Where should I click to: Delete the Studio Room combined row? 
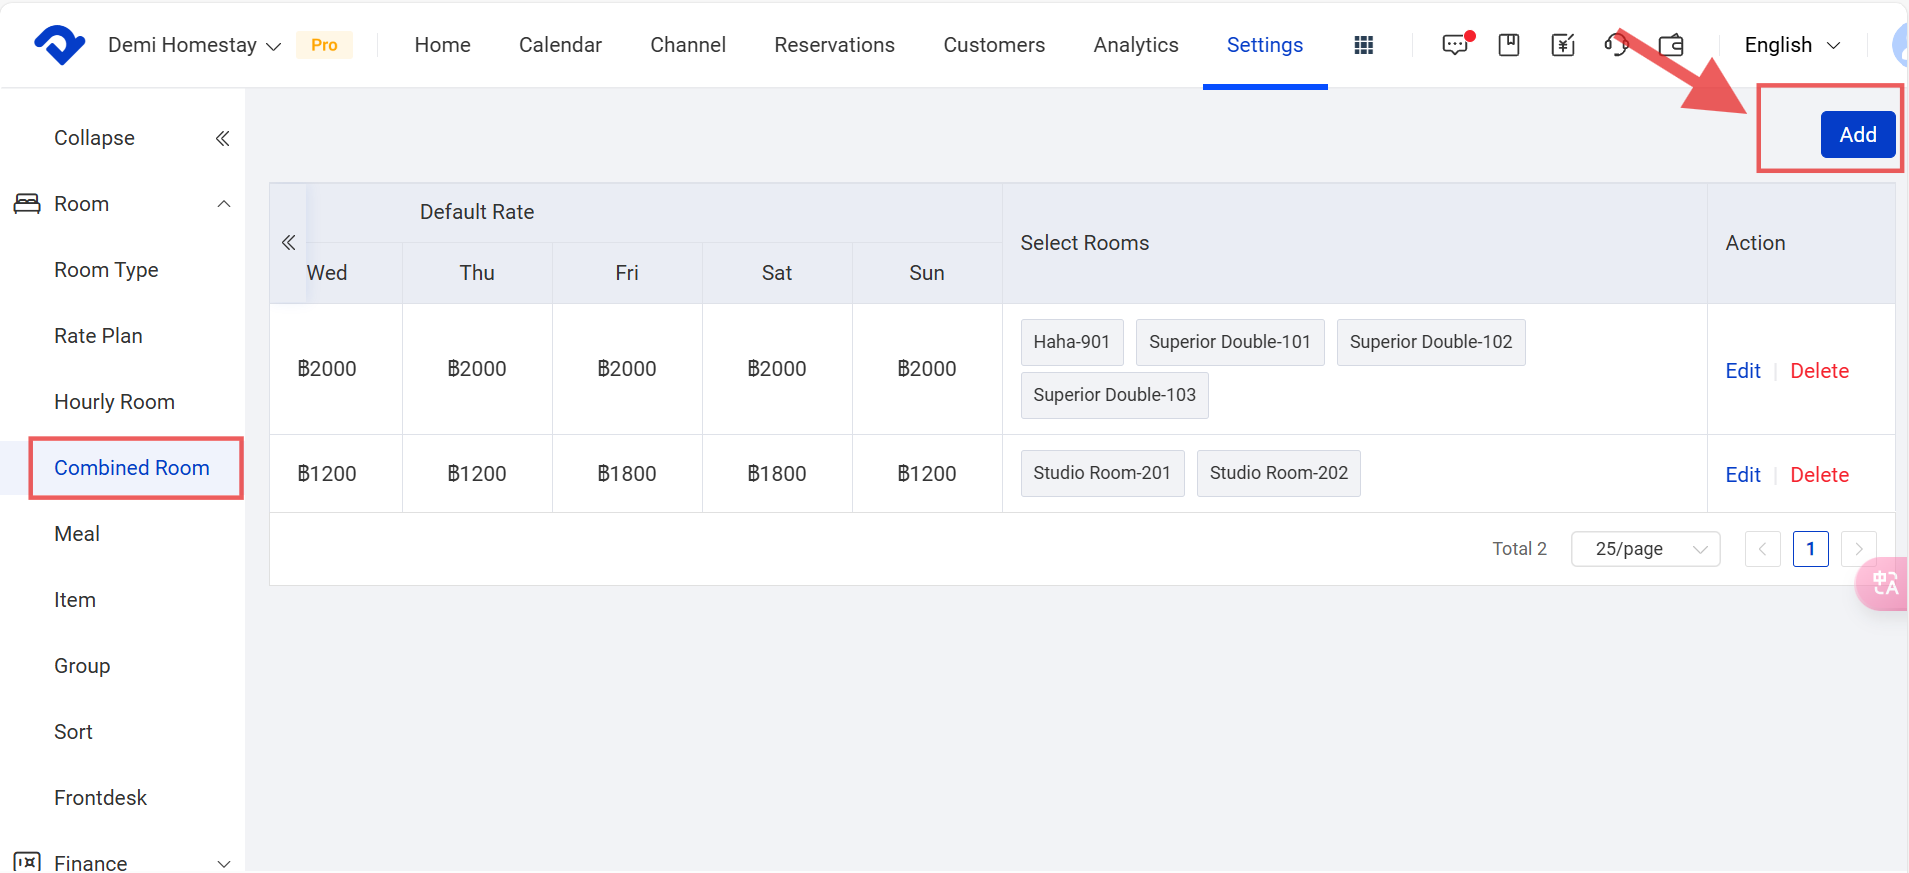pos(1819,475)
